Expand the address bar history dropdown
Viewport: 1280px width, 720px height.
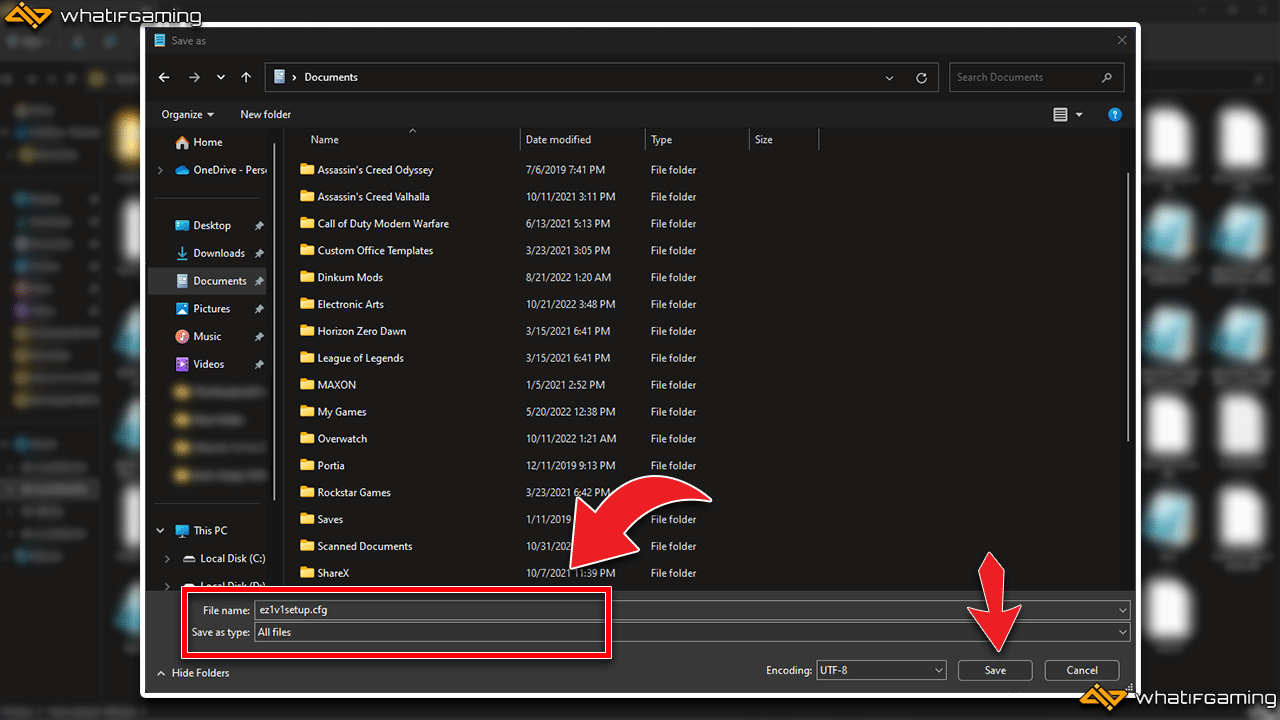tap(890, 77)
